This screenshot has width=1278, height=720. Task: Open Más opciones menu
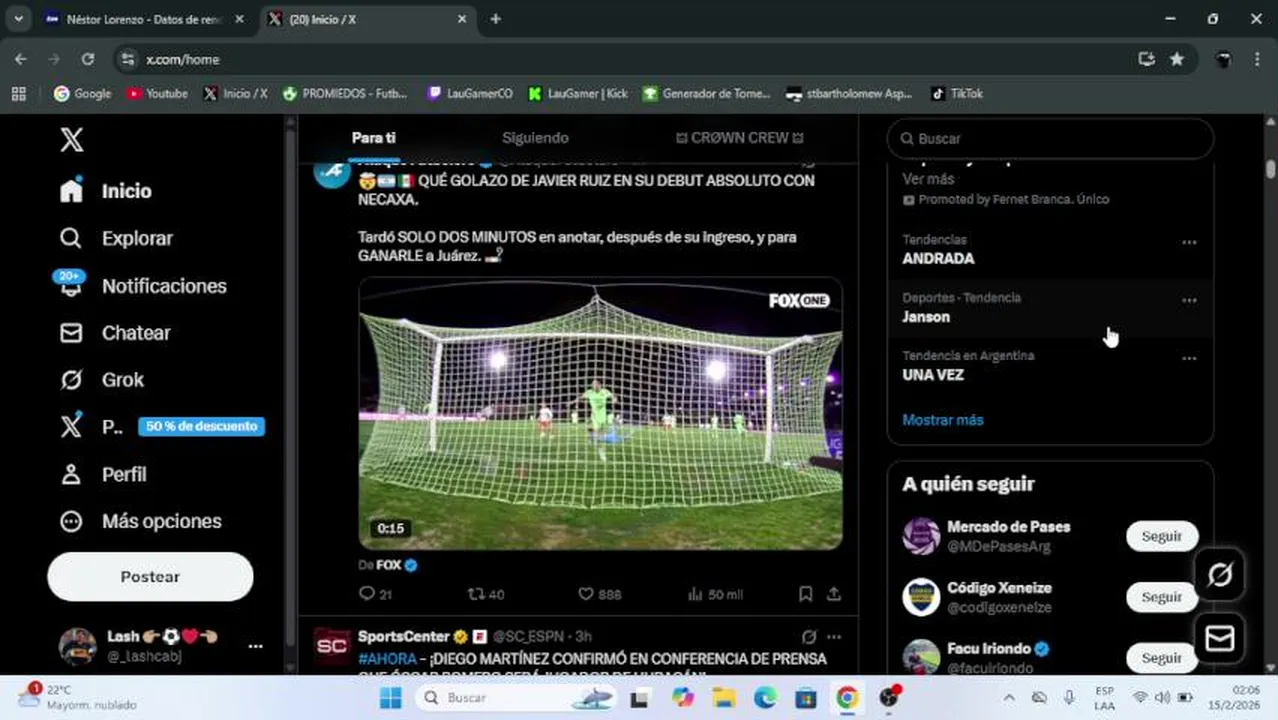(x=140, y=521)
